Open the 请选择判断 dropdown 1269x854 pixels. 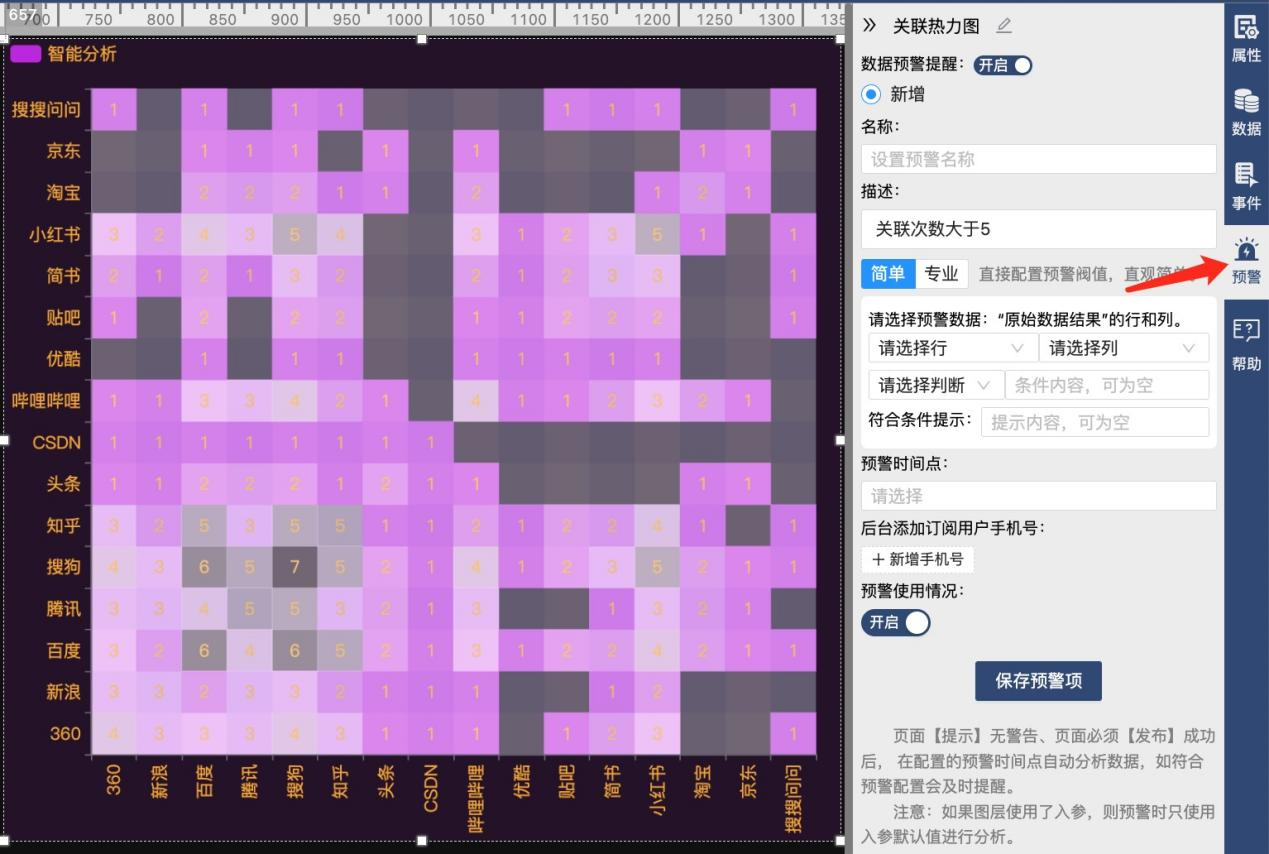point(936,385)
